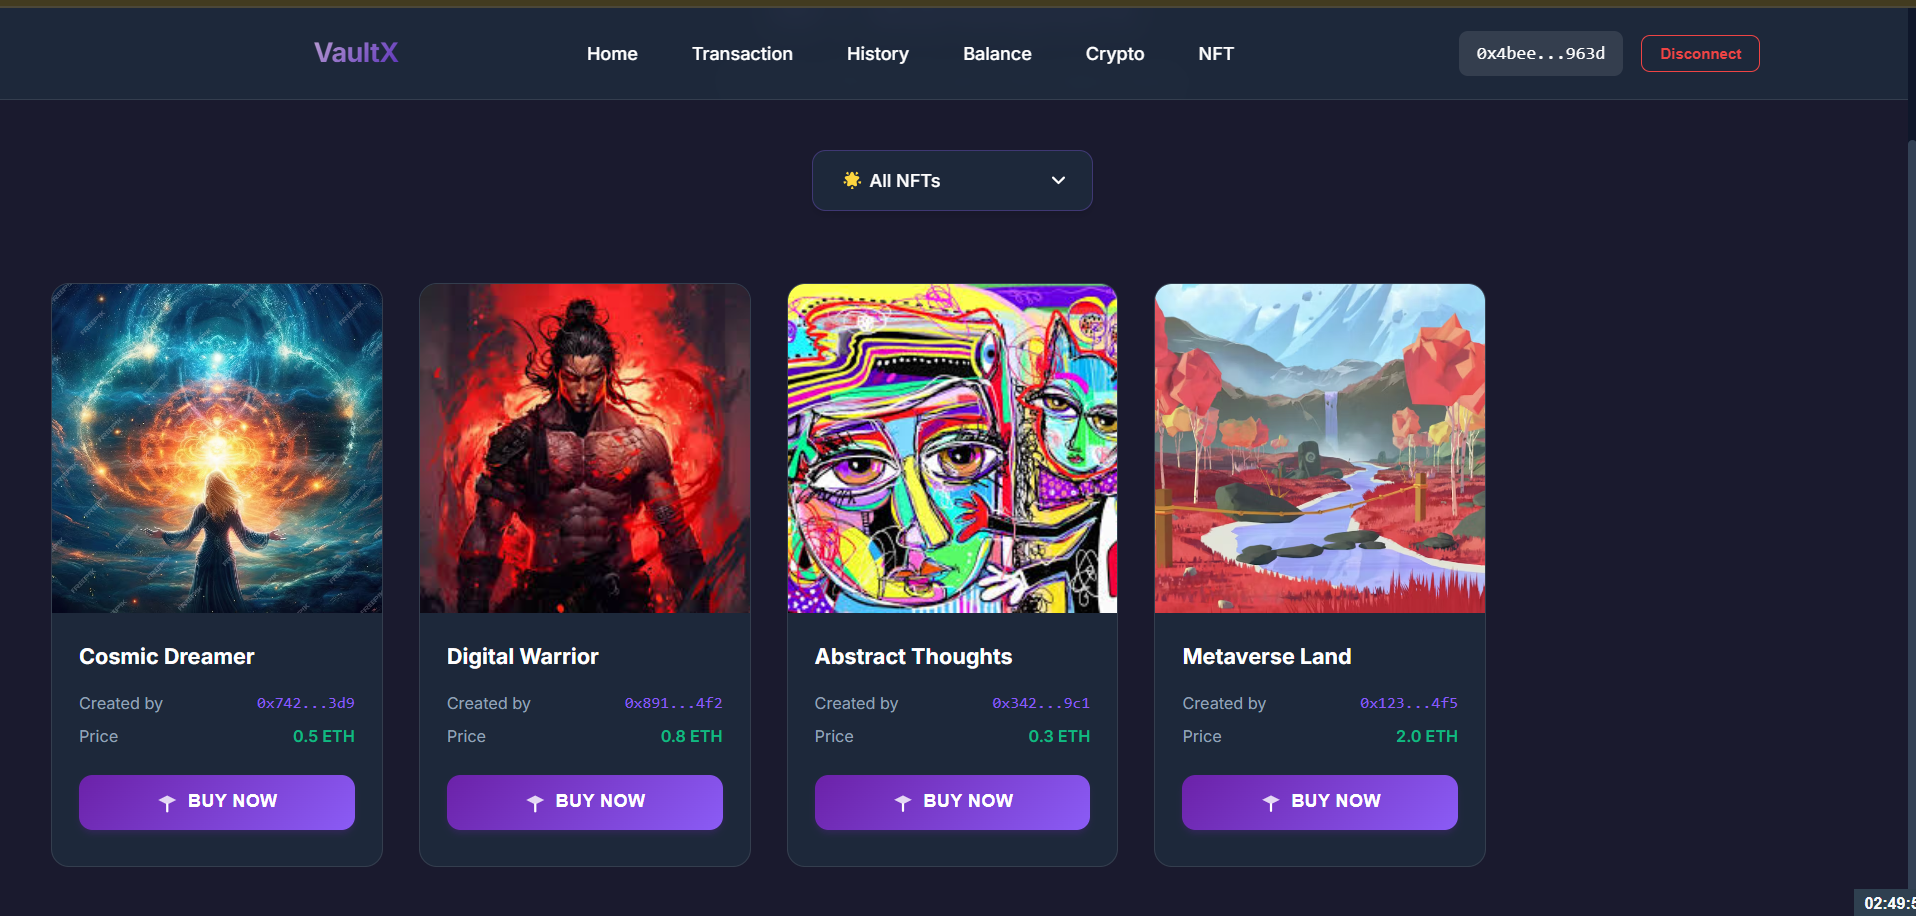Switch to the Balance page
This screenshot has width=1916, height=916.
(997, 54)
